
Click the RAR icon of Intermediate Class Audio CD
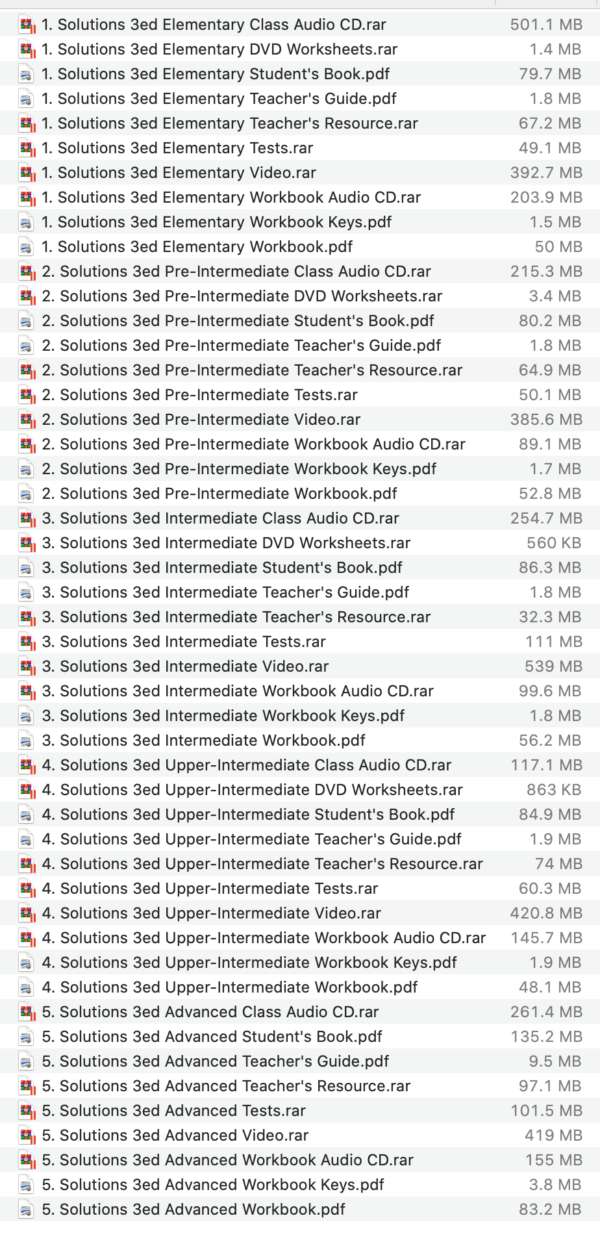(26, 518)
